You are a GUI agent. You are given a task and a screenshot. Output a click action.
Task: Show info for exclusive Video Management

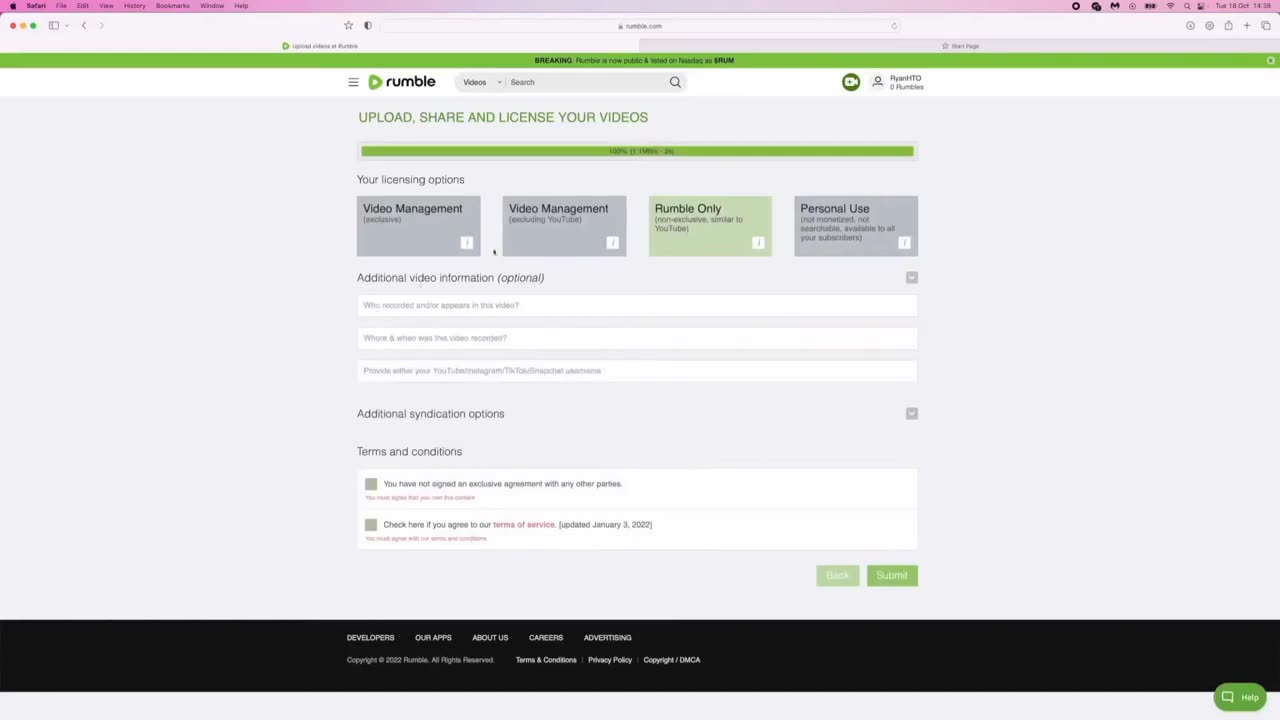(466, 242)
